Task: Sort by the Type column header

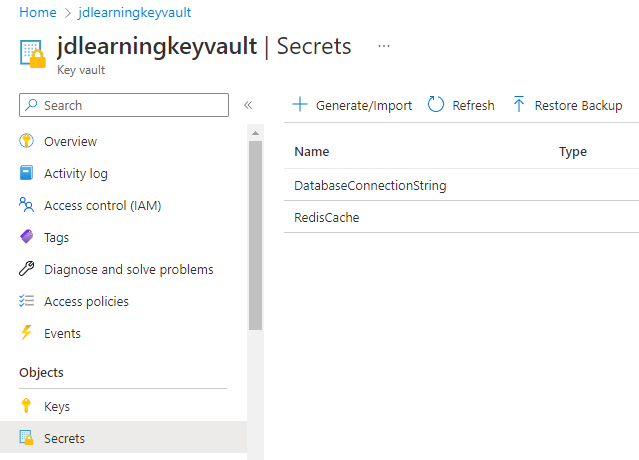Action: click(x=573, y=152)
